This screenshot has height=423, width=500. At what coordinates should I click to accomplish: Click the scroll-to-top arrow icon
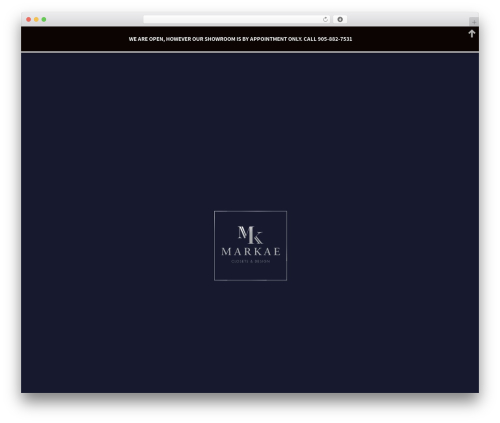pyautogui.click(x=472, y=34)
